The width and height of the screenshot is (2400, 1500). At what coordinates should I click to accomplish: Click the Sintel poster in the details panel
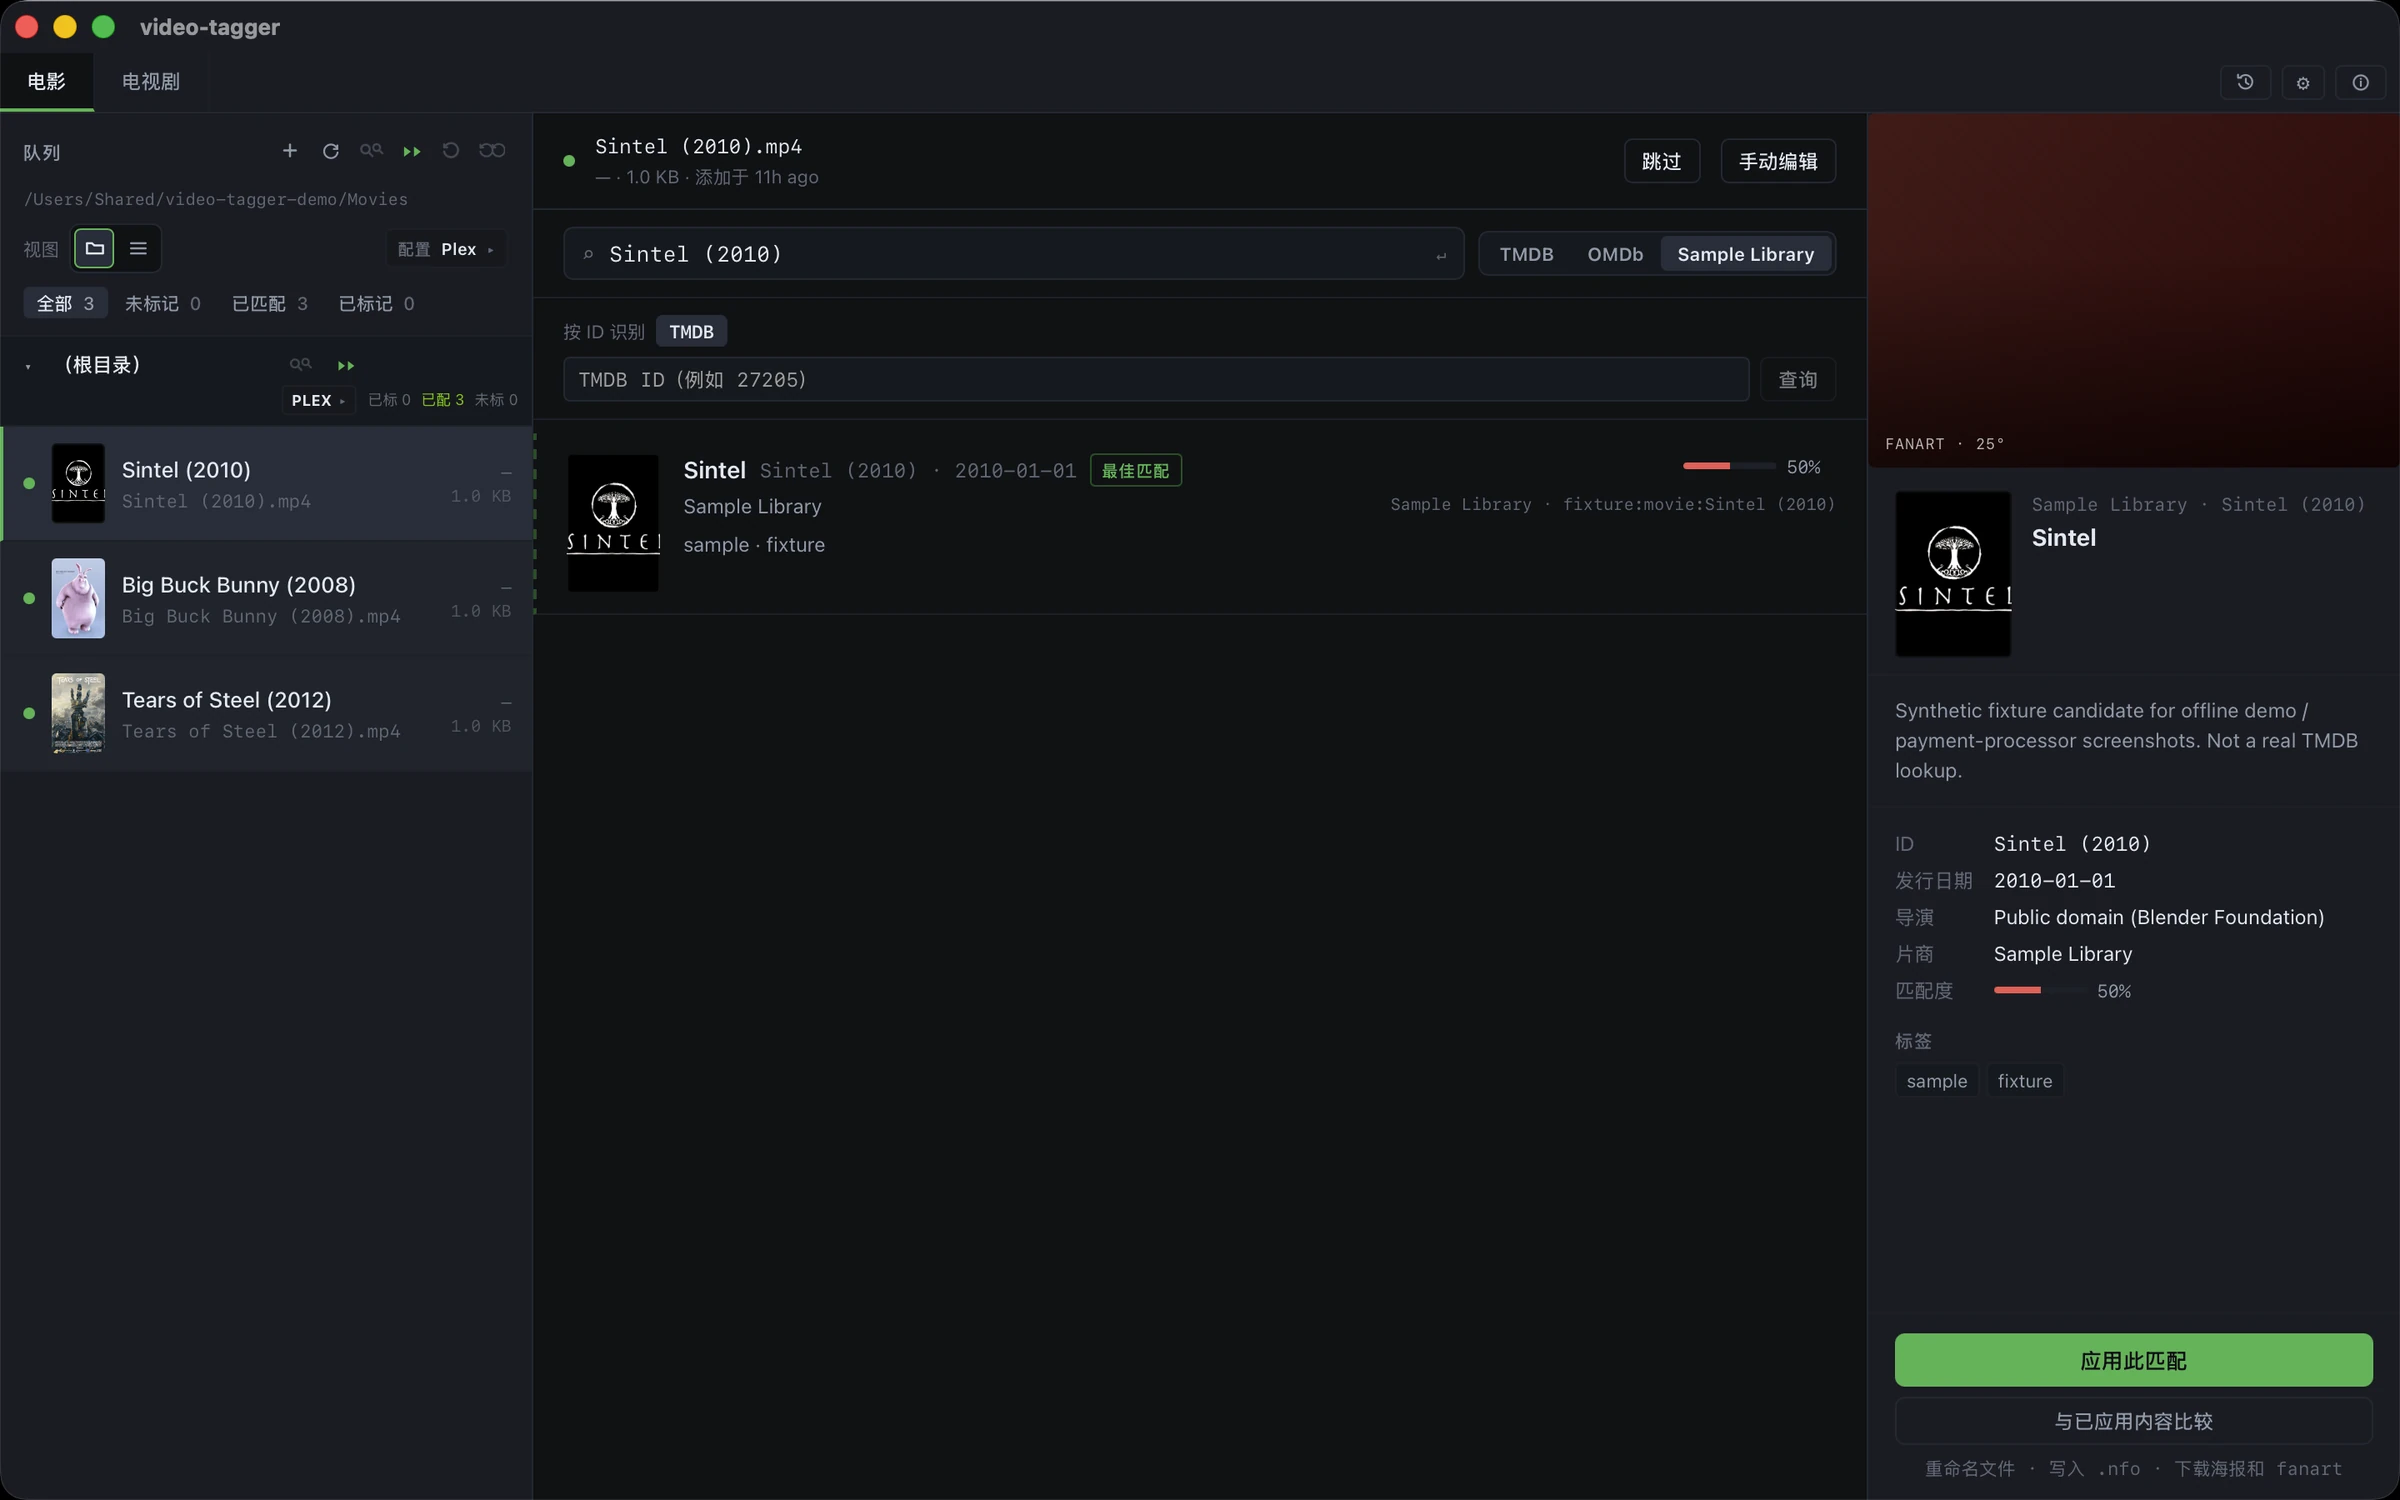click(x=1953, y=574)
